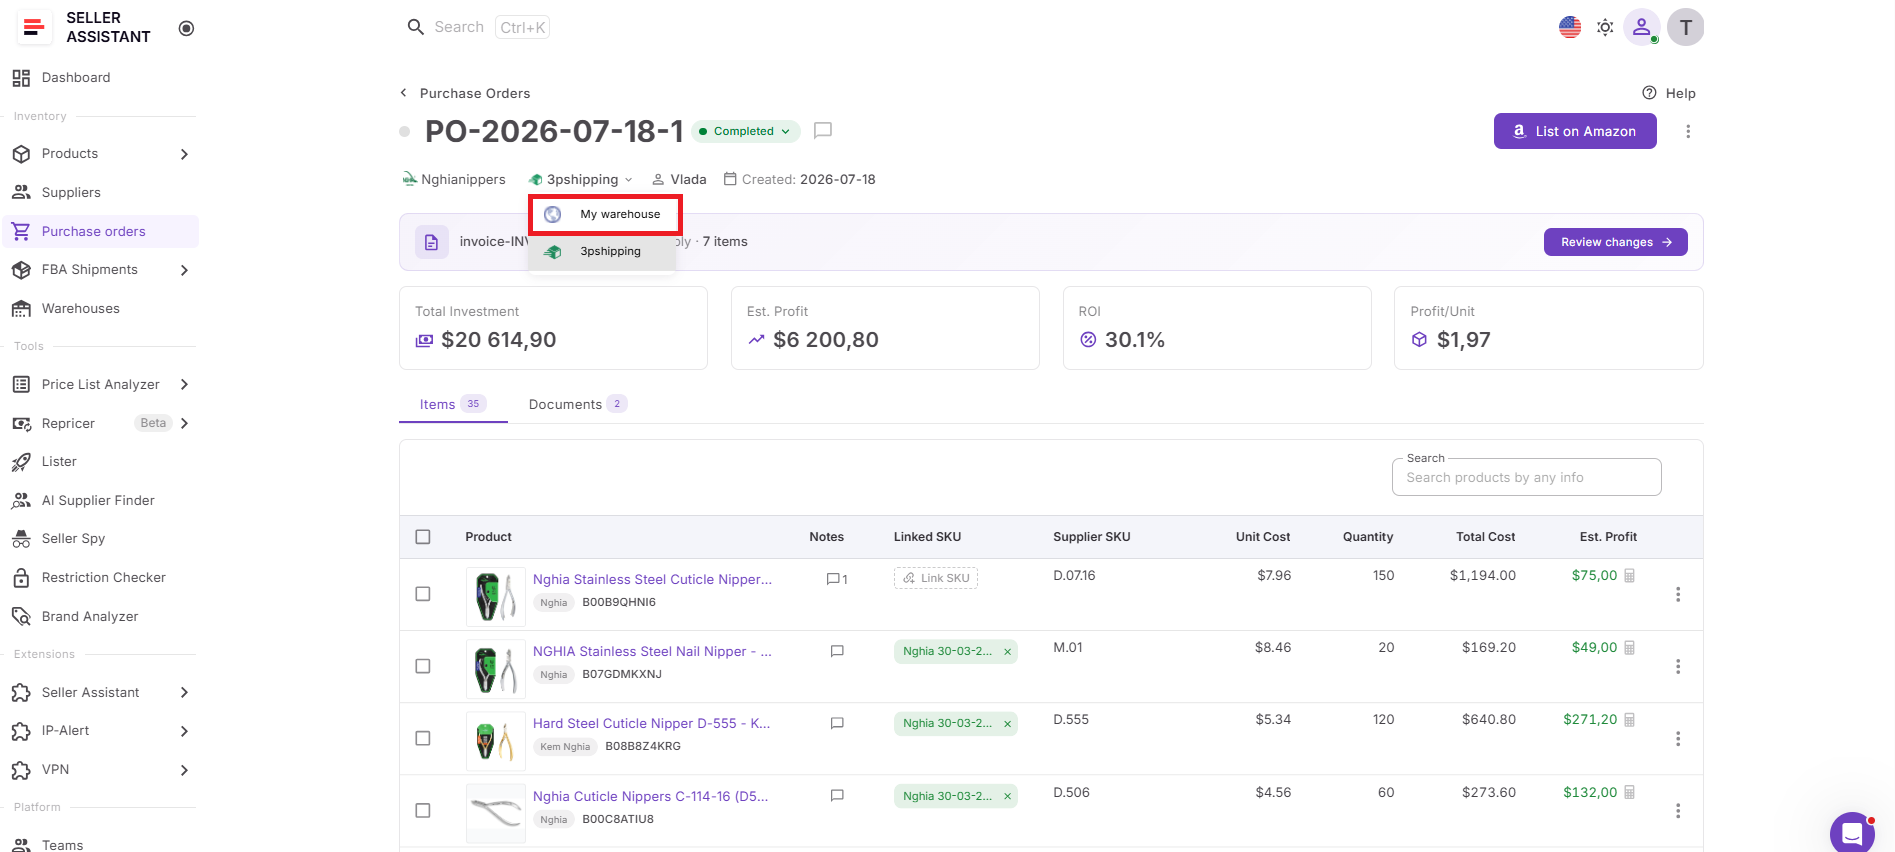Expand the Products submenu chevron
Viewport: 1895px width, 852px height.
click(x=184, y=154)
